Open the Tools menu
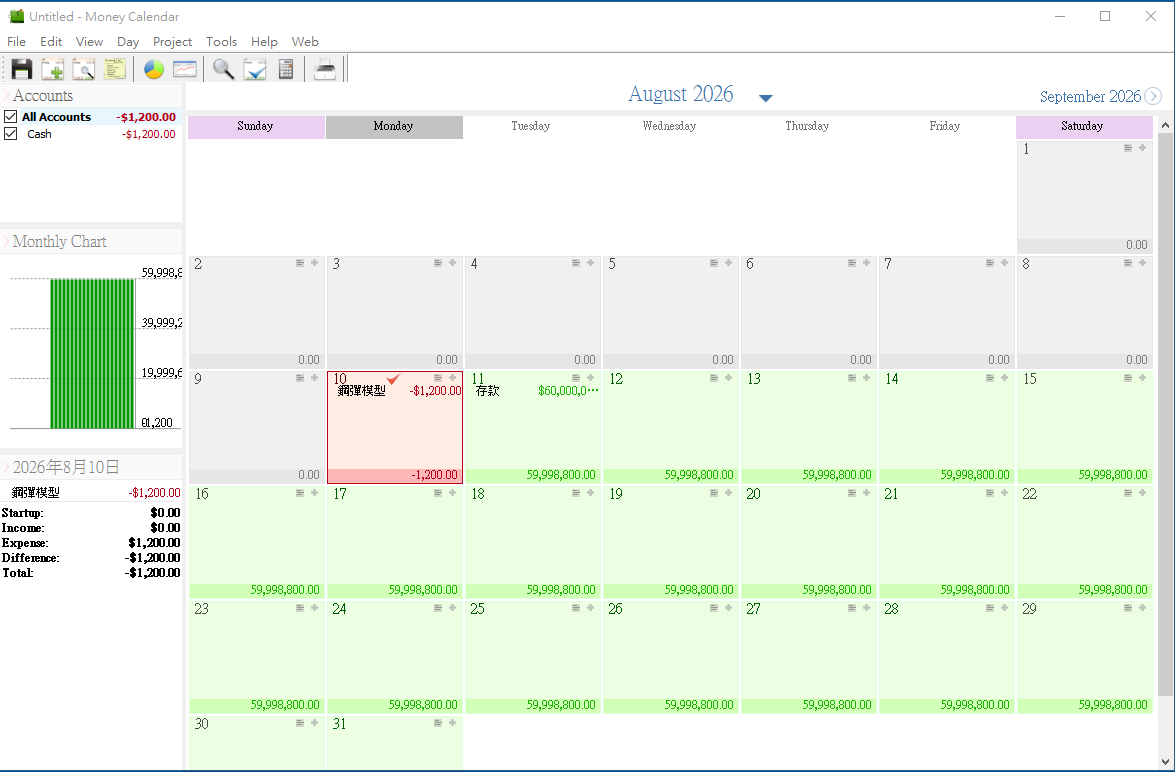Image resolution: width=1175 pixels, height=772 pixels. (221, 42)
